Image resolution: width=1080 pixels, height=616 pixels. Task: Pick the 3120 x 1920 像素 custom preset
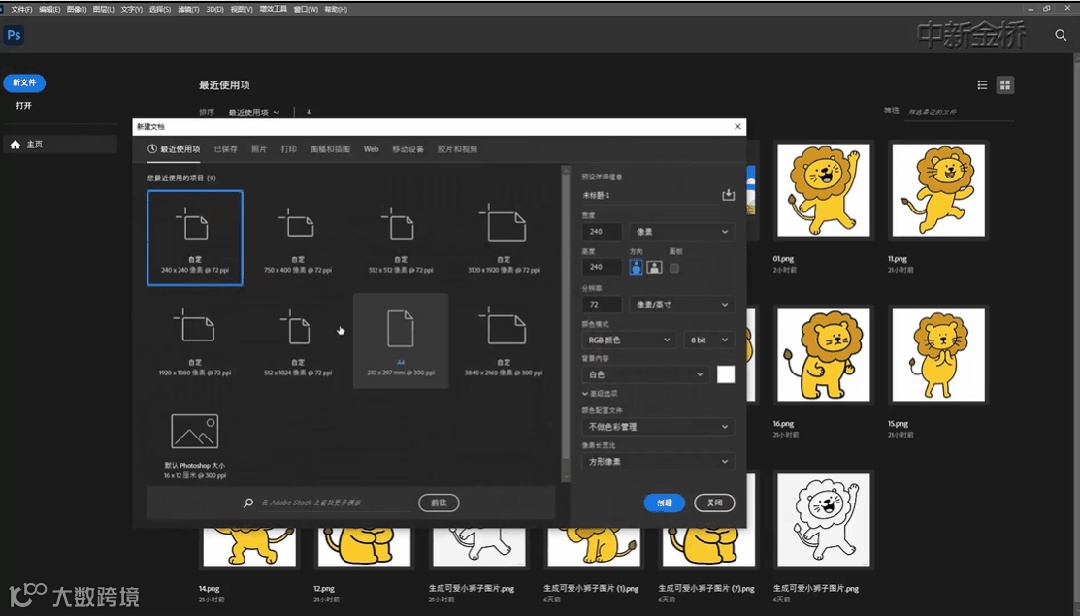coord(503,238)
